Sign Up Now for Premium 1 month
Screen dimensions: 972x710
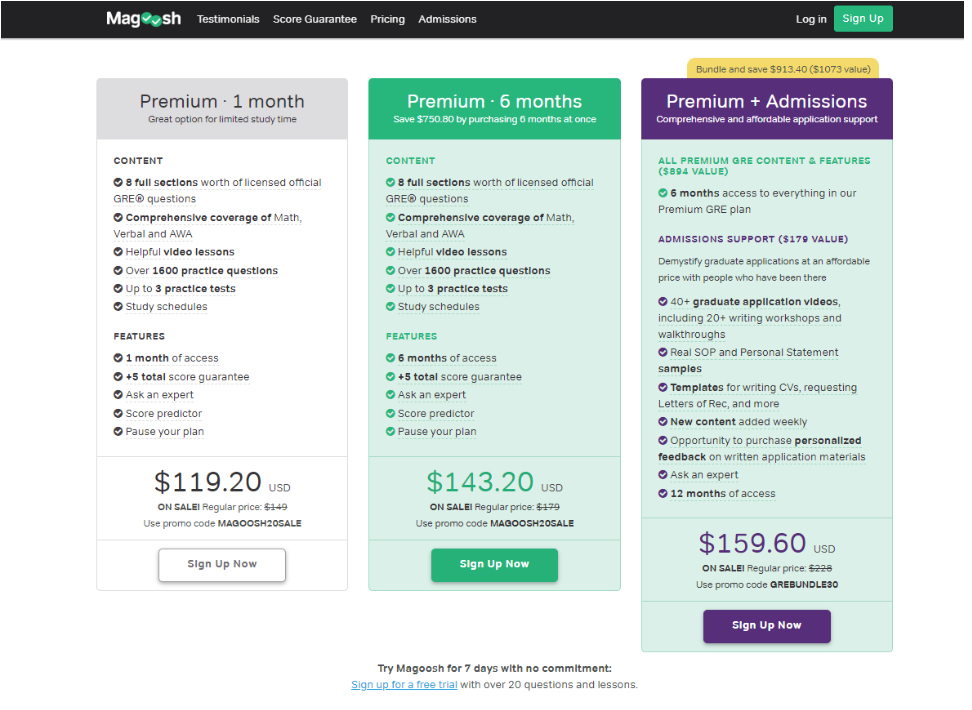click(222, 565)
